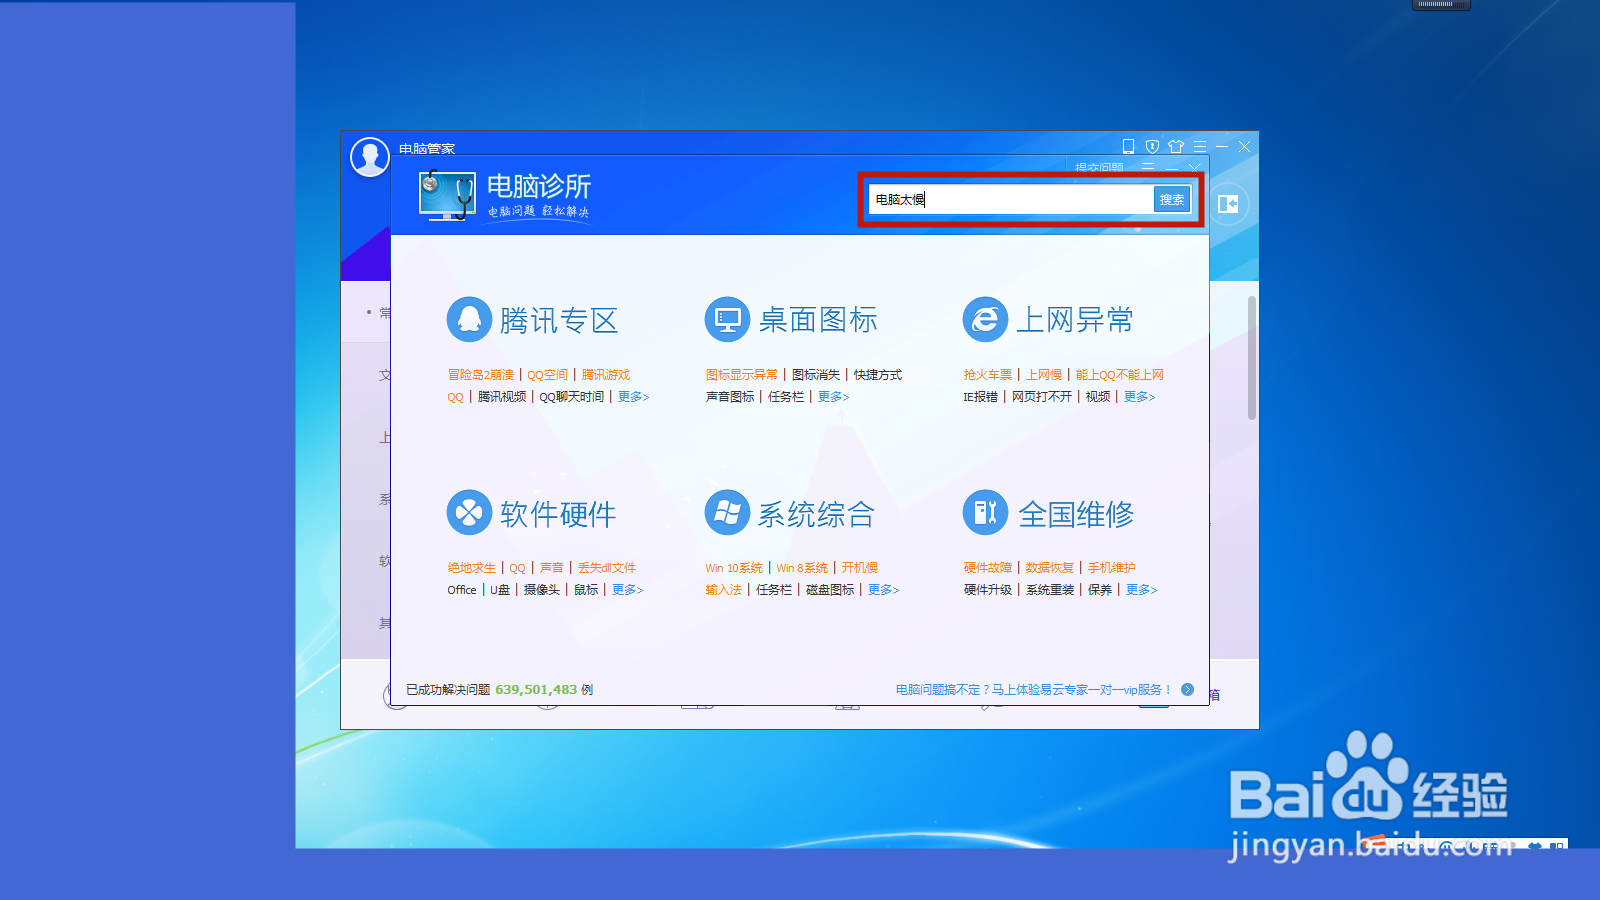This screenshot has width=1600, height=900.
Task: Open the 输入法 link
Action: [x=724, y=590]
